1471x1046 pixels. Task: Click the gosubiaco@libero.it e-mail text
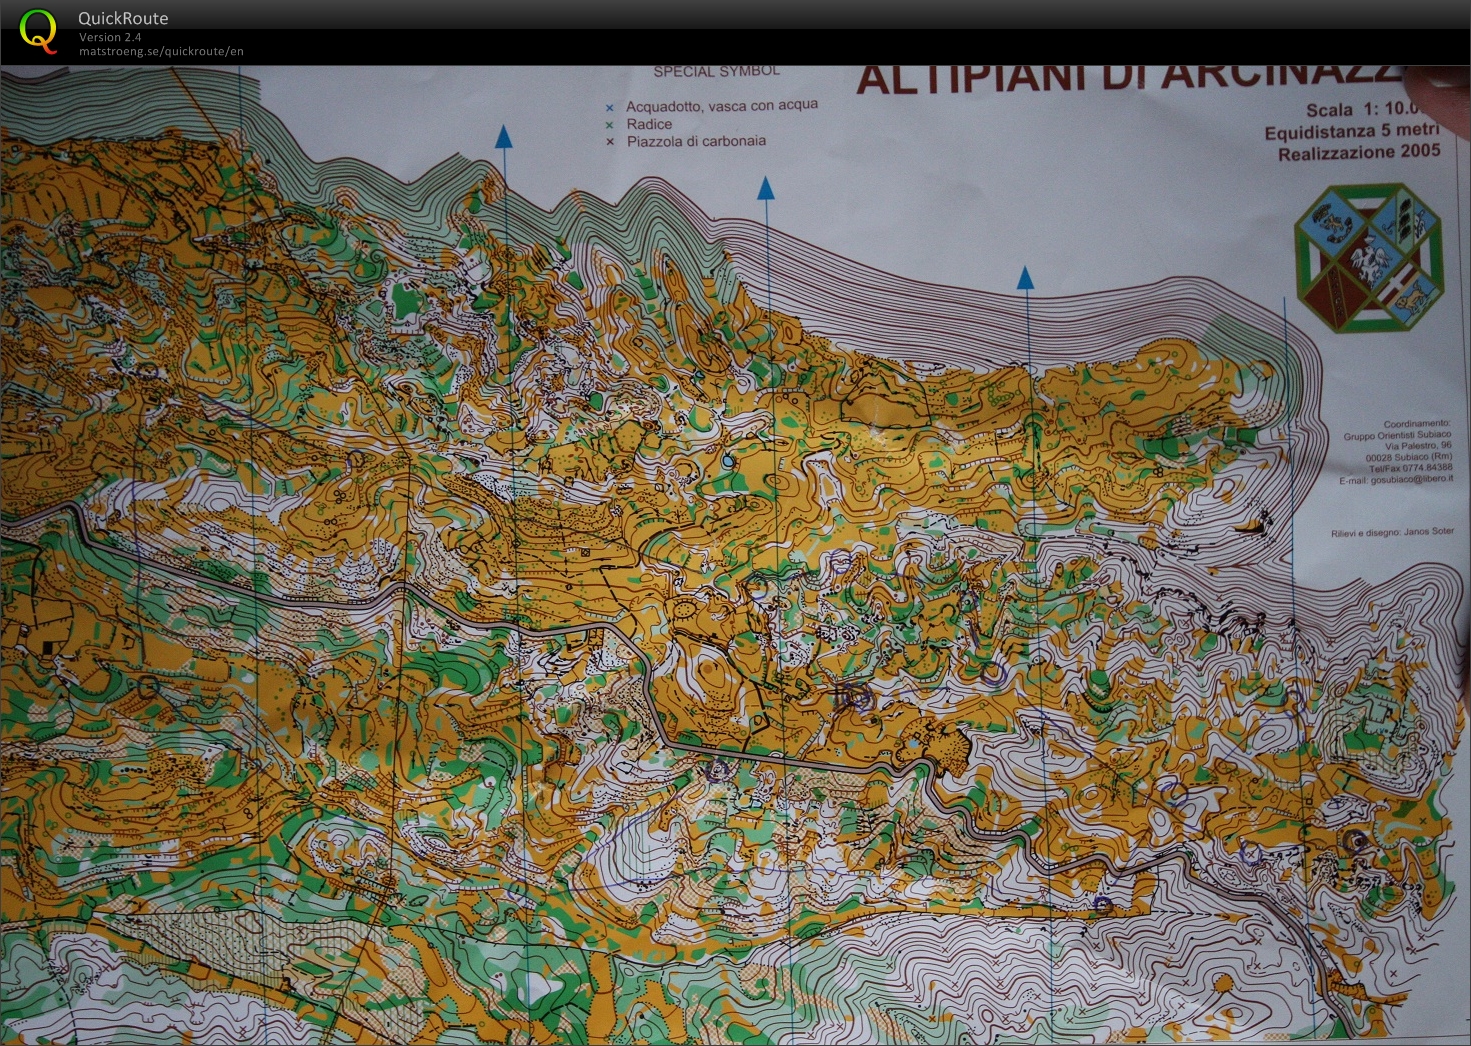pos(1412,479)
